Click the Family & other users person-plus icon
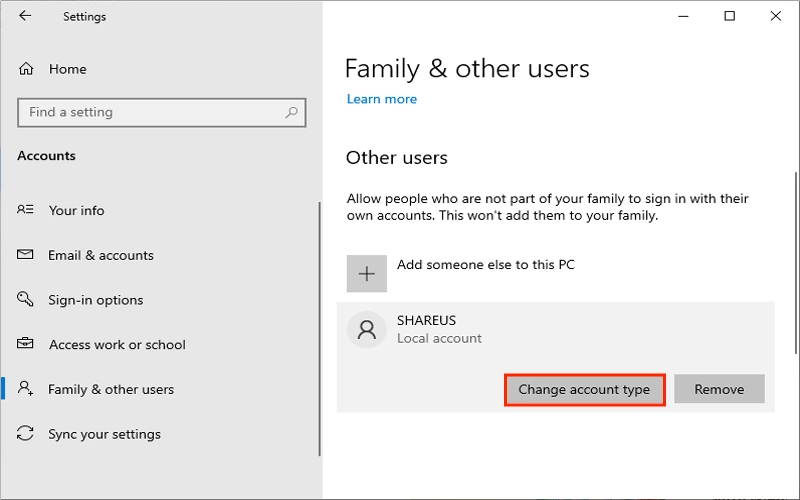Viewport: 800px width, 500px height. click(25, 388)
